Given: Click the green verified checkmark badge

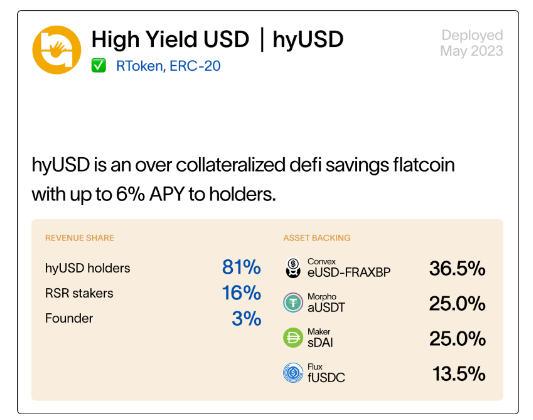Looking at the screenshot, I should click(x=99, y=66).
